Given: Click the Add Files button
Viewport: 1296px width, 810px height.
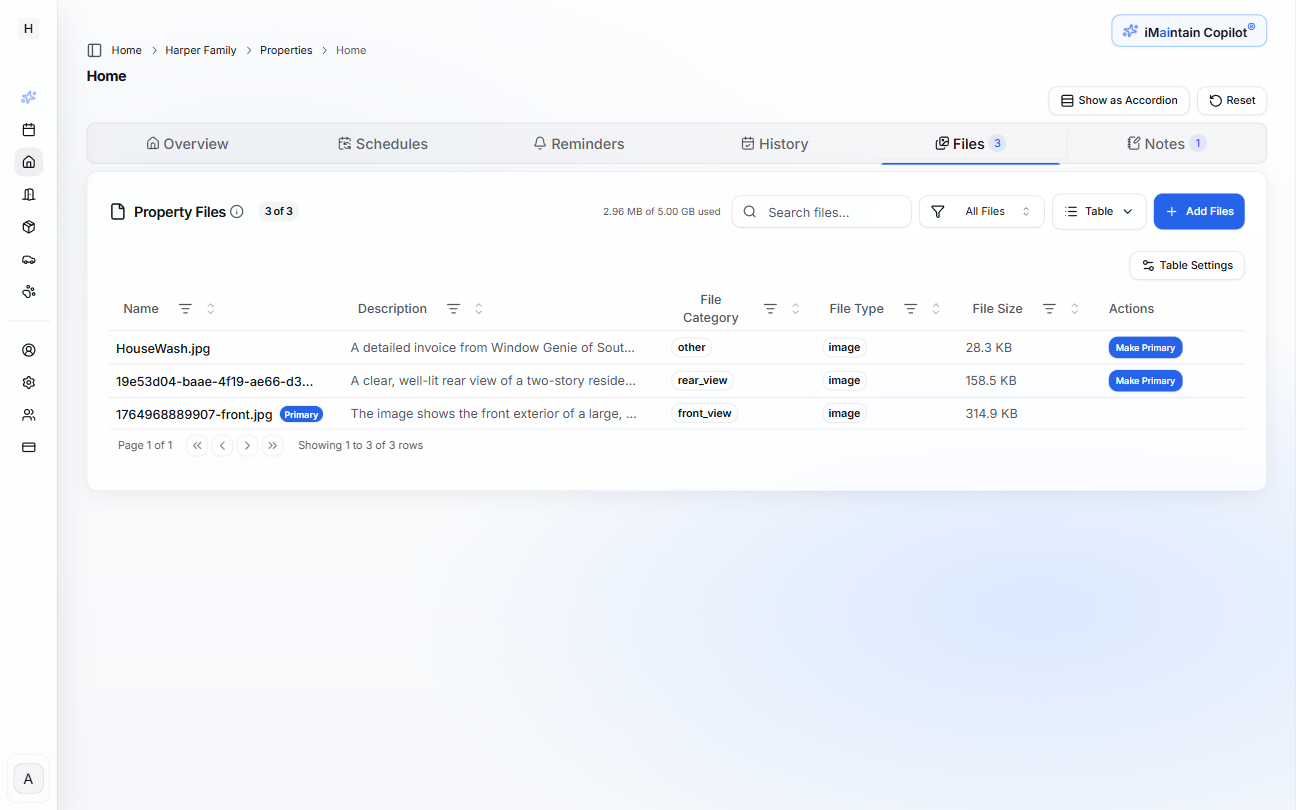Looking at the screenshot, I should (1198, 212).
